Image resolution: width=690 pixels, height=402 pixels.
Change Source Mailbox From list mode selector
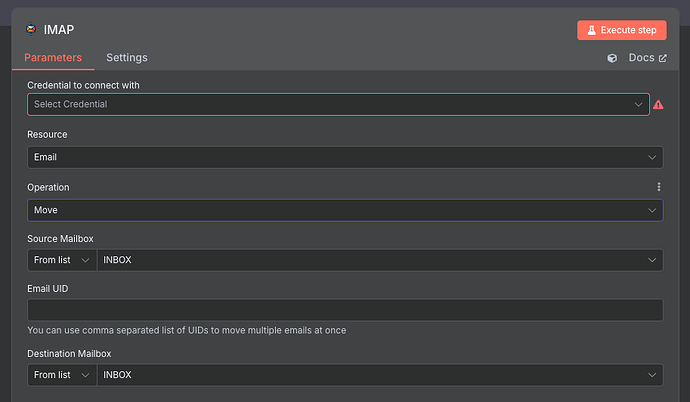[62, 260]
